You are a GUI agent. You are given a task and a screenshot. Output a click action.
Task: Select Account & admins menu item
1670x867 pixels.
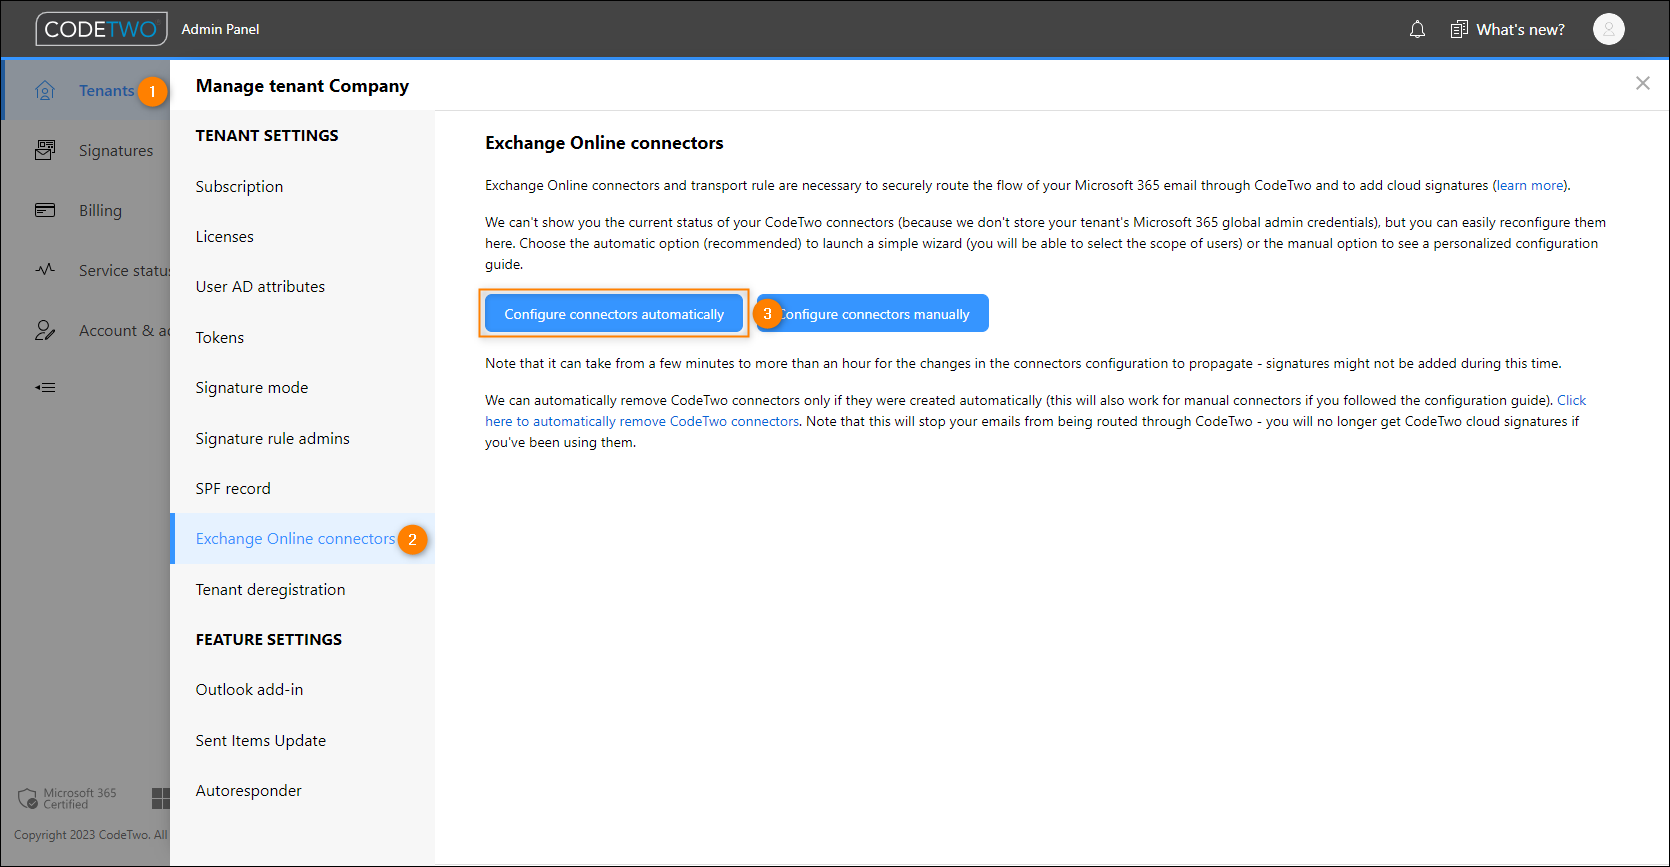point(124,331)
